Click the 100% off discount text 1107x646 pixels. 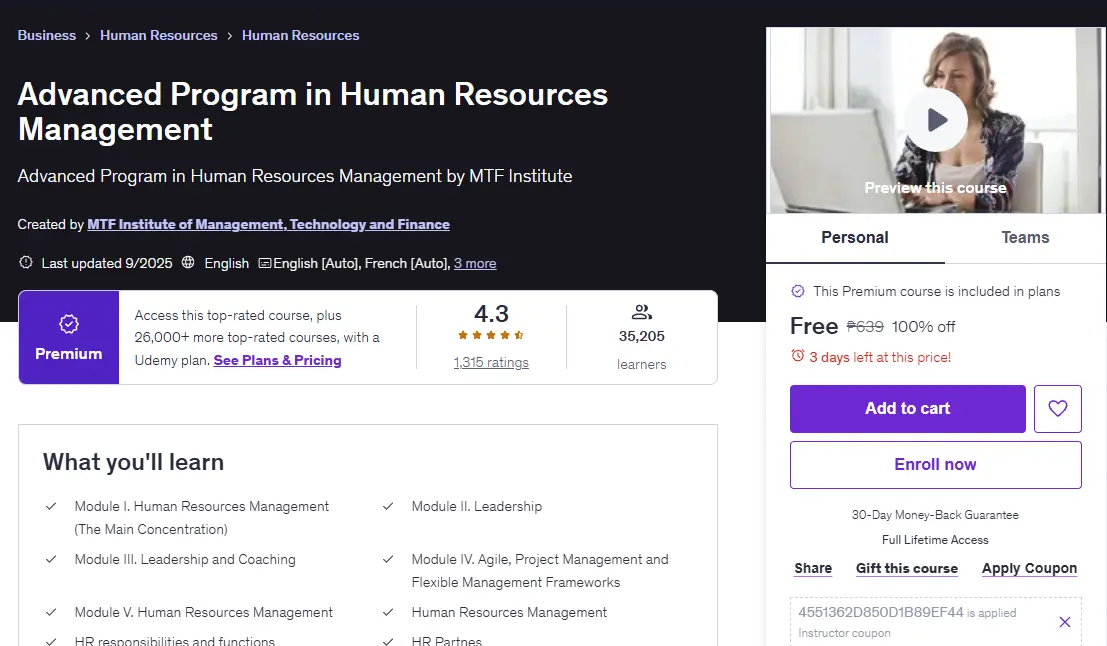click(923, 326)
